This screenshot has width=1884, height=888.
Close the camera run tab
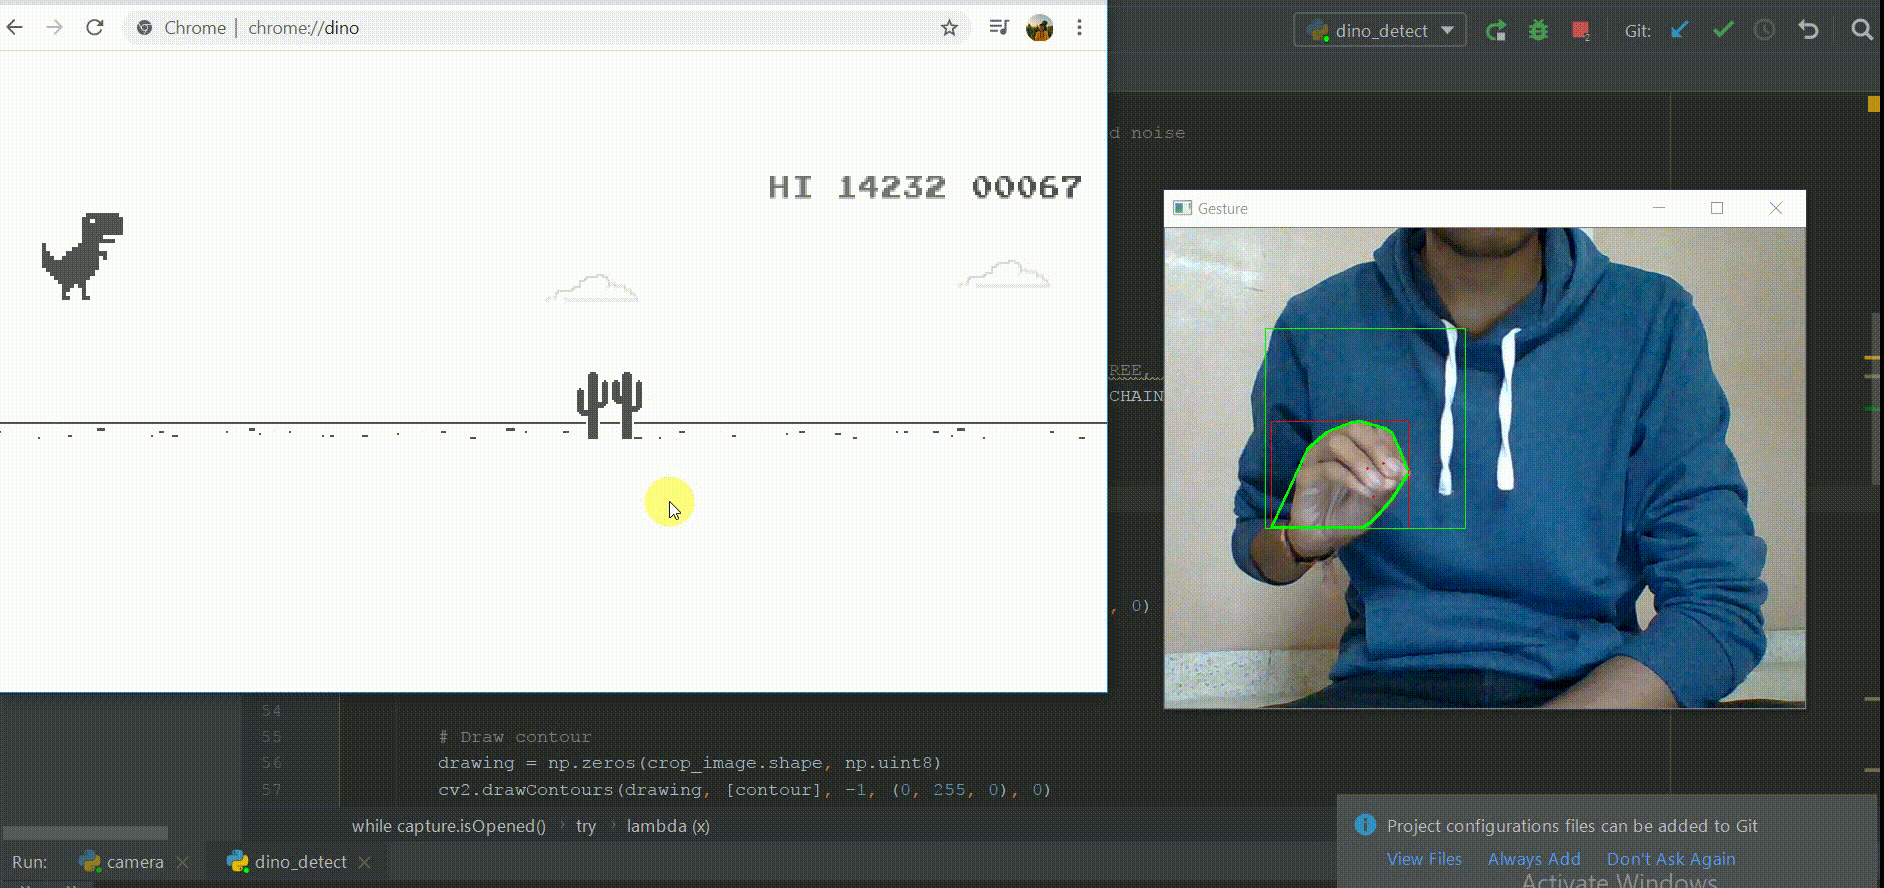(x=182, y=862)
